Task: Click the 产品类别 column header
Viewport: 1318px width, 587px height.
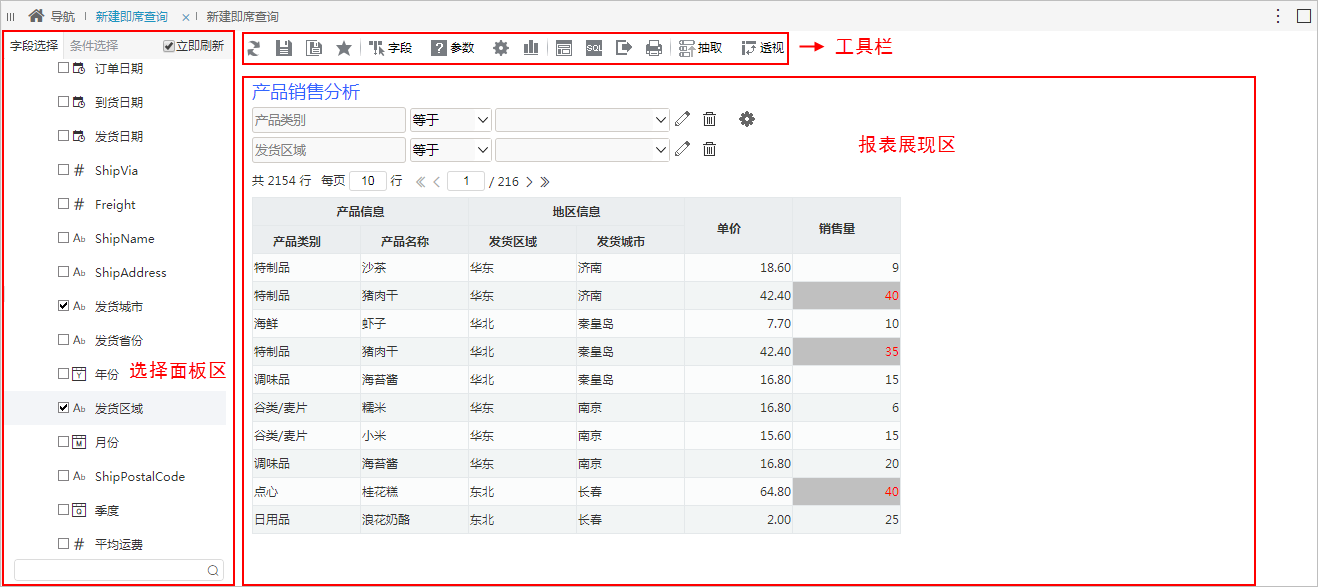Action: click(306, 240)
